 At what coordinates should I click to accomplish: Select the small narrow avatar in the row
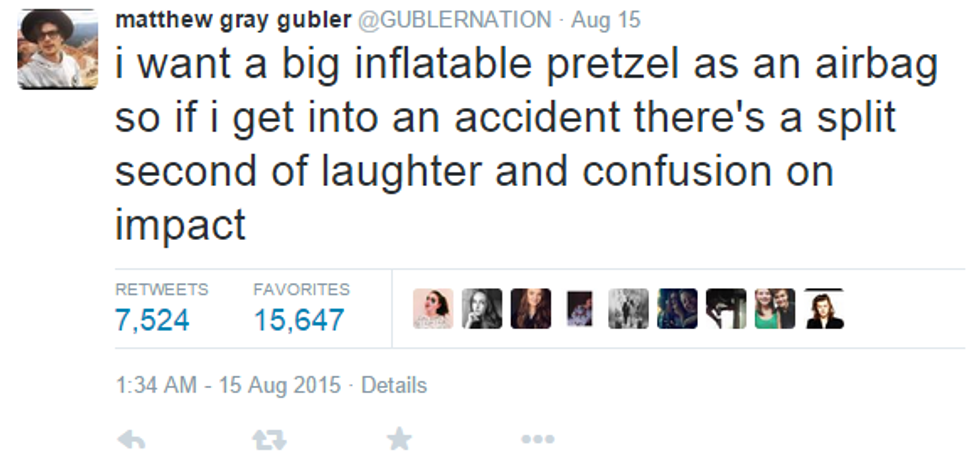point(580,308)
